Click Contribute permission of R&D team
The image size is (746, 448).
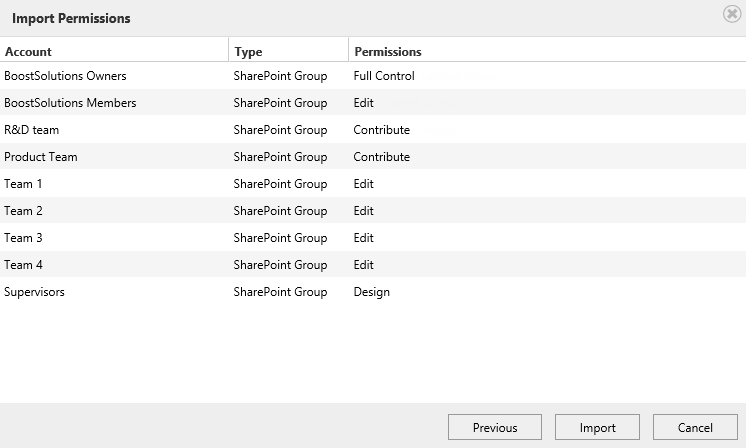382,130
